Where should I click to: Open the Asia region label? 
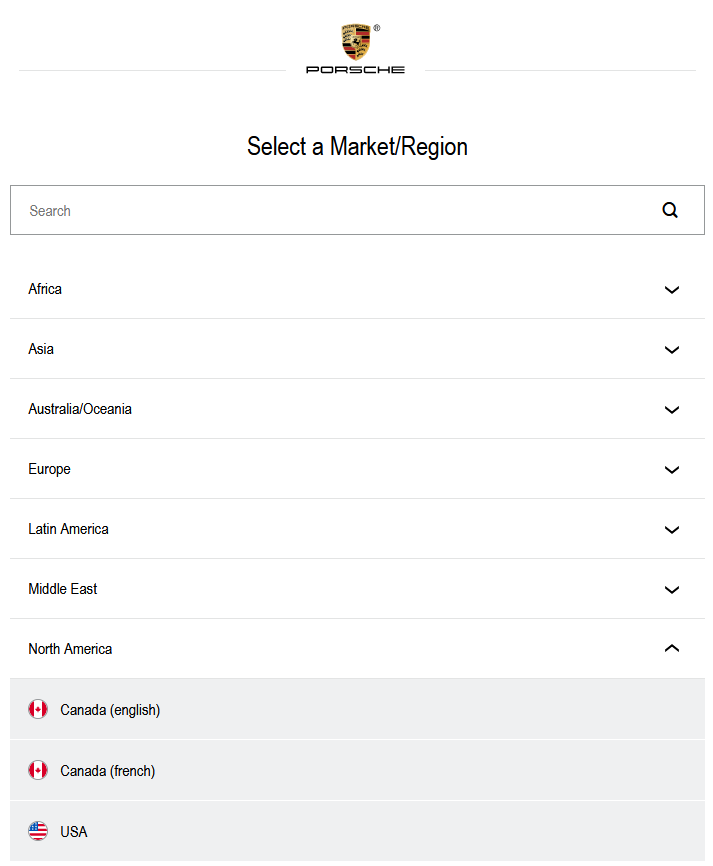[41, 349]
